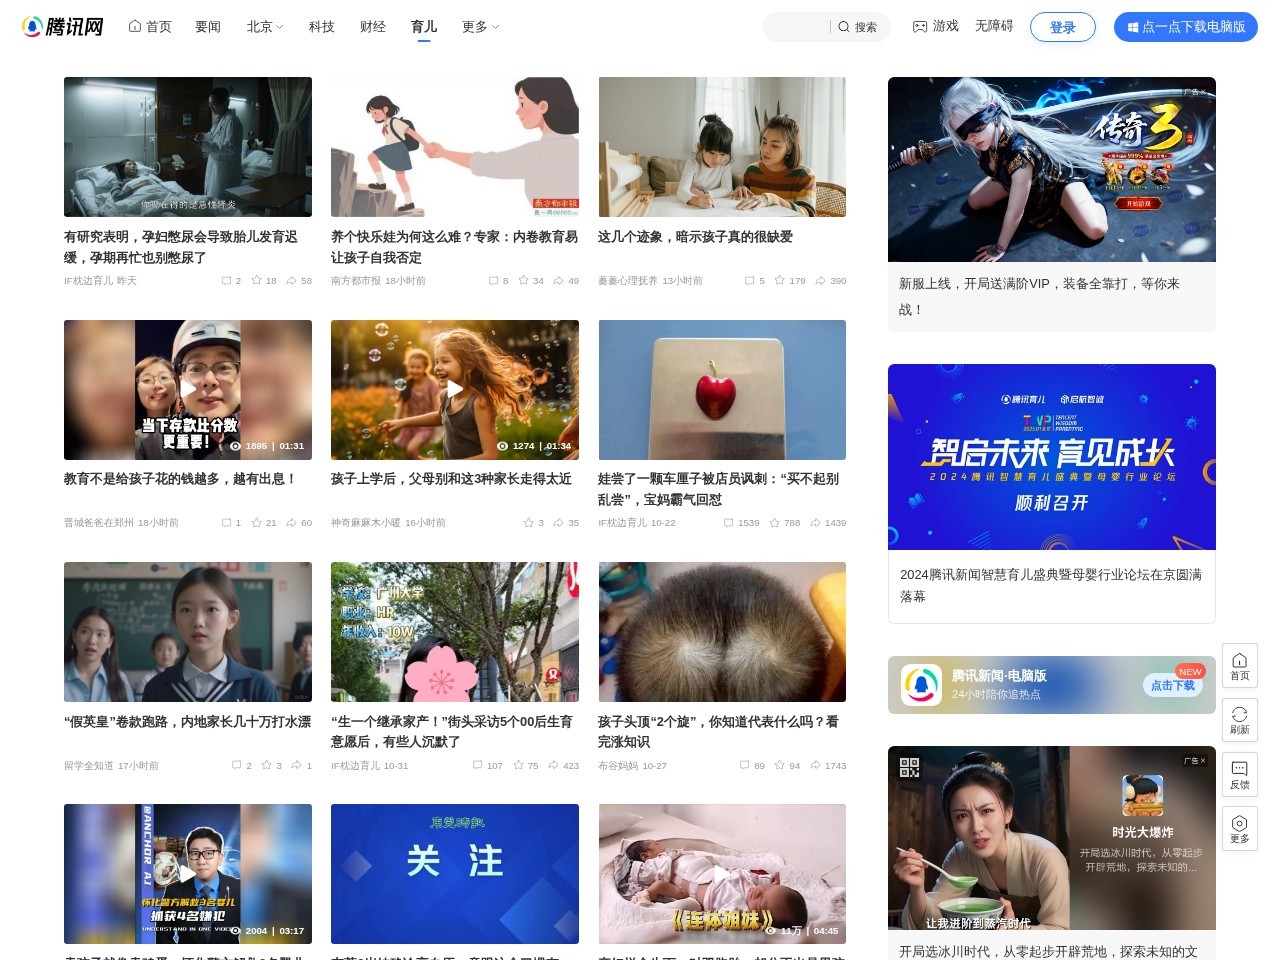Click 点击下载 on 腾讯新闻 banner
1280x960 pixels.
[1173, 685]
